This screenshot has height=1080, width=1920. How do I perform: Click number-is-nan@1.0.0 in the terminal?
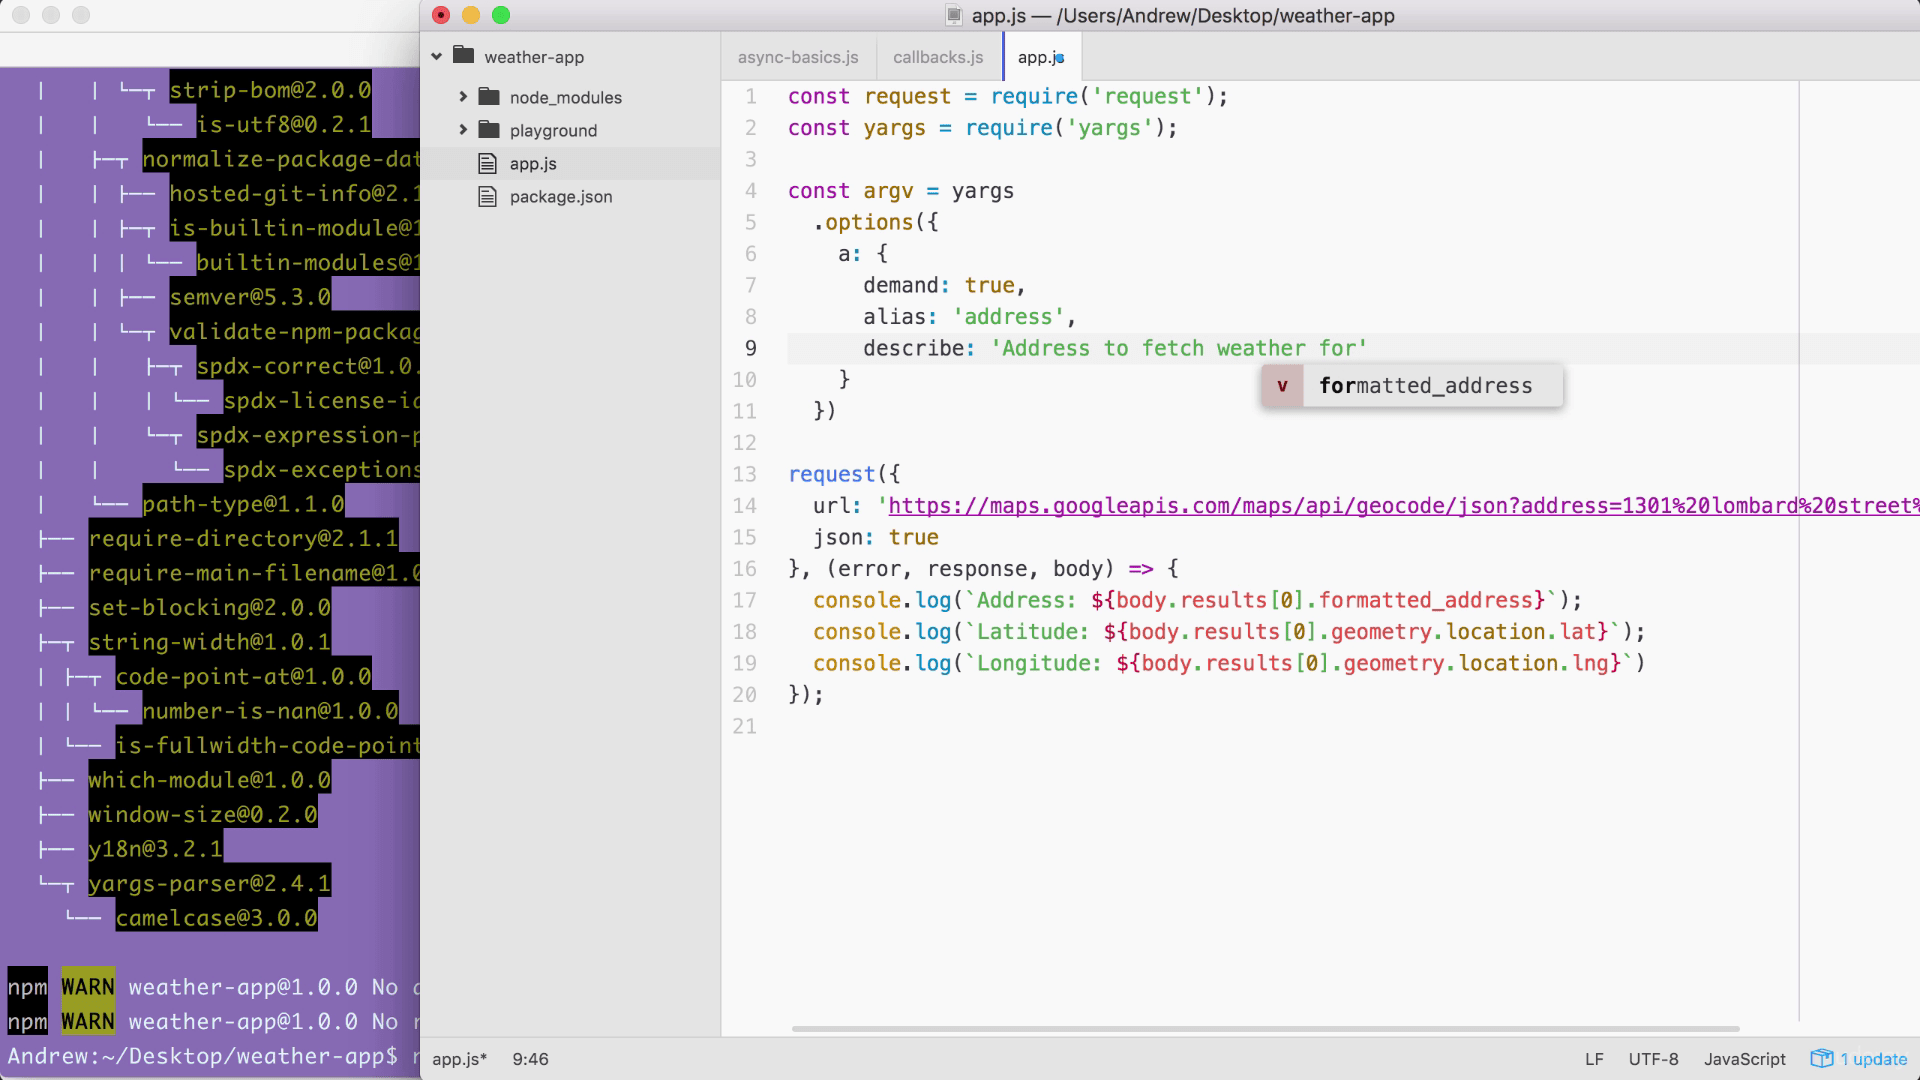point(270,711)
